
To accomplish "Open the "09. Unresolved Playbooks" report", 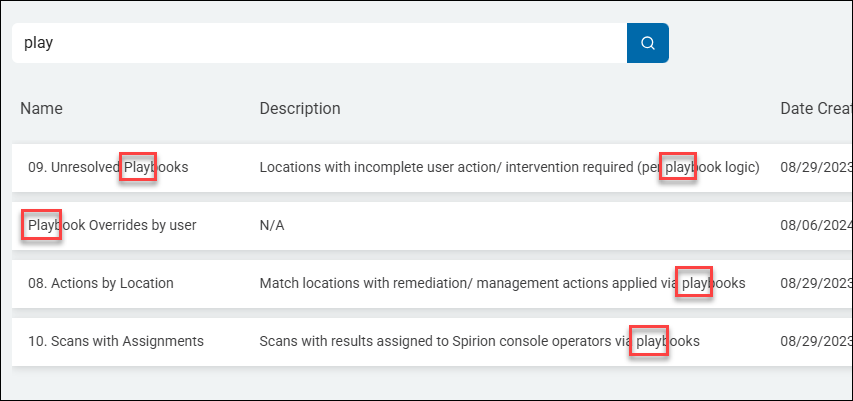I will (108, 168).
